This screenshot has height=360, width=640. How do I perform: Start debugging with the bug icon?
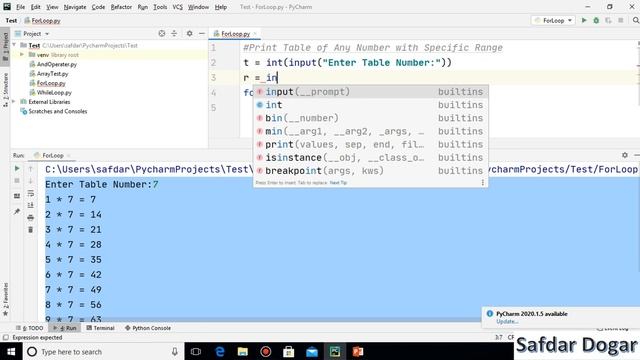596,20
